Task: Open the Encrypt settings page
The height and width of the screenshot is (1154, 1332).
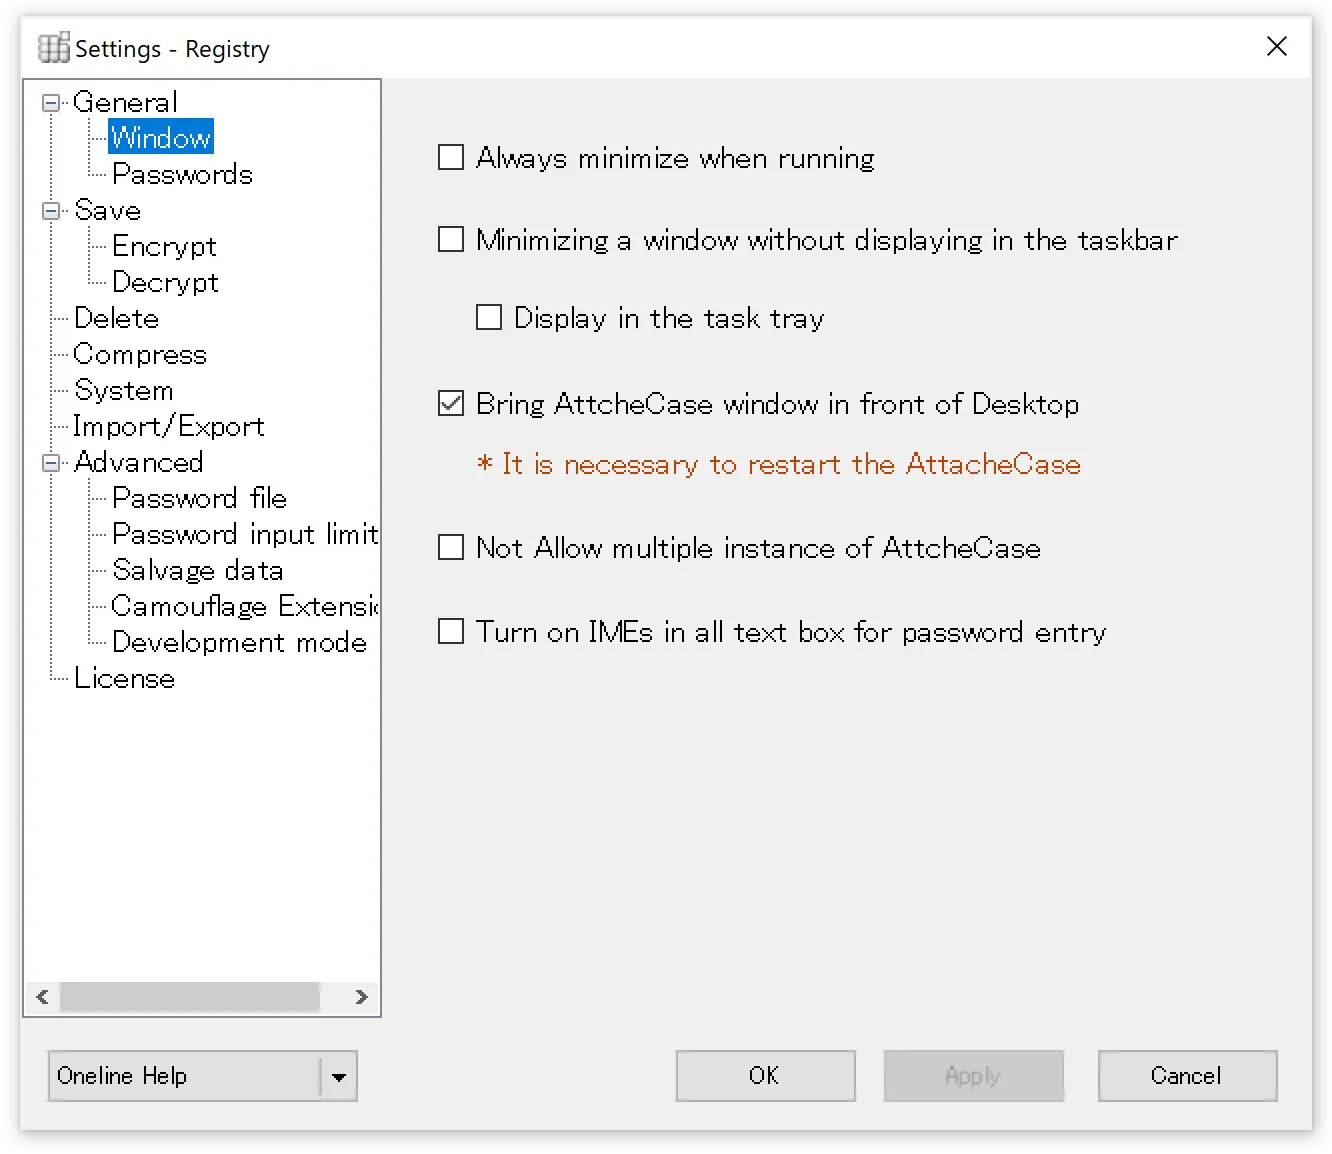Action: (x=164, y=246)
